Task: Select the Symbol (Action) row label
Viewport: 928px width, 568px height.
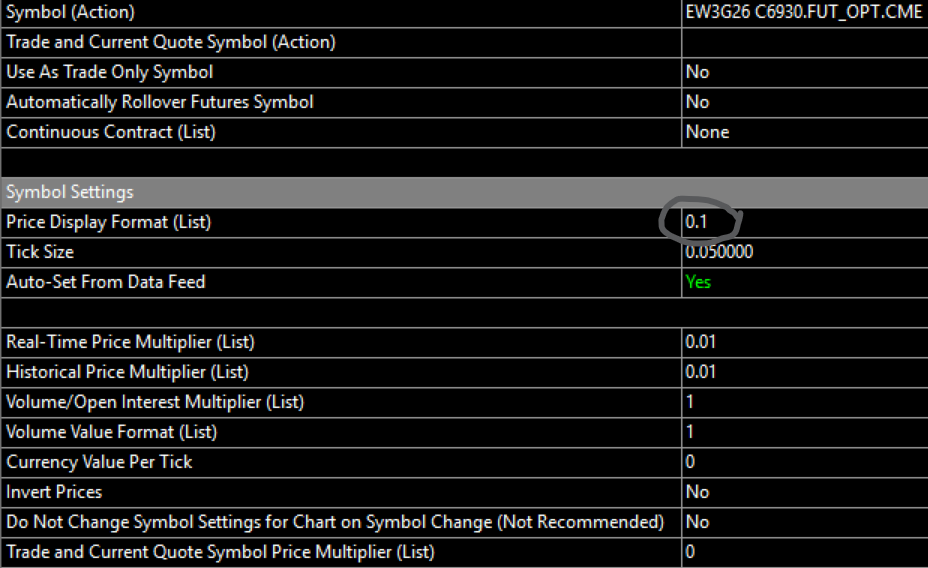Action: 70,13
